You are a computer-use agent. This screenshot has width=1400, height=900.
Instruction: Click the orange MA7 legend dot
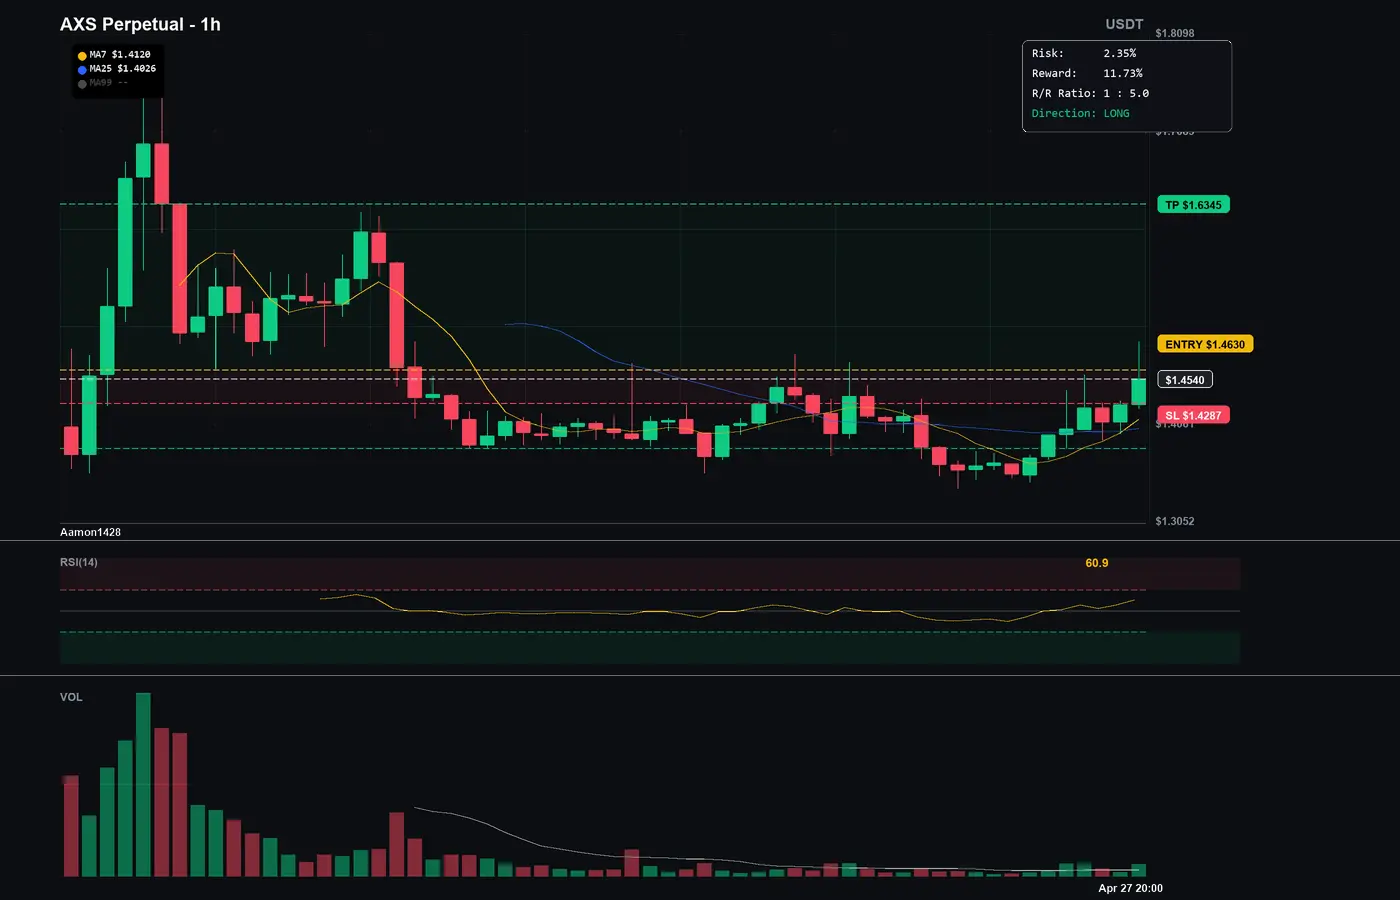click(x=82, y=56)
